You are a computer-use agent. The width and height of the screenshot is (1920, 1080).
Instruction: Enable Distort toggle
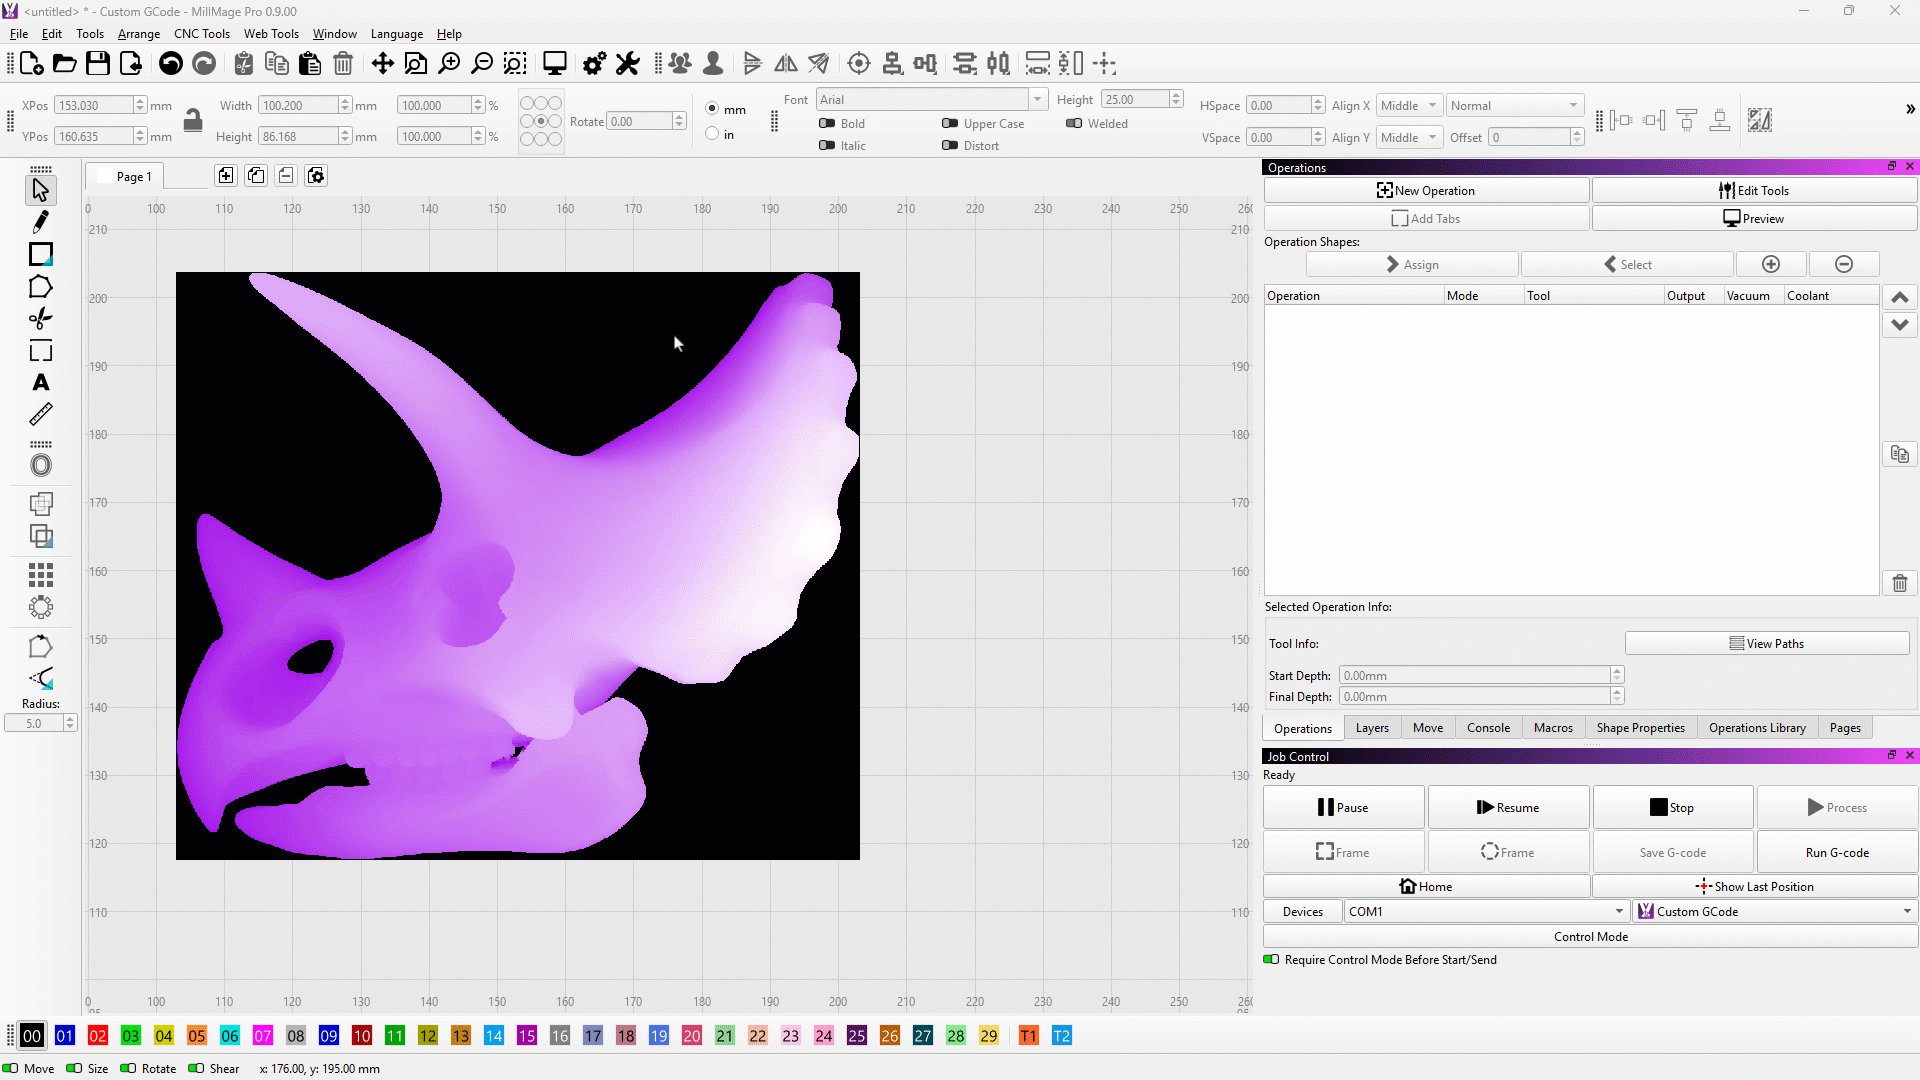(950, 145)
